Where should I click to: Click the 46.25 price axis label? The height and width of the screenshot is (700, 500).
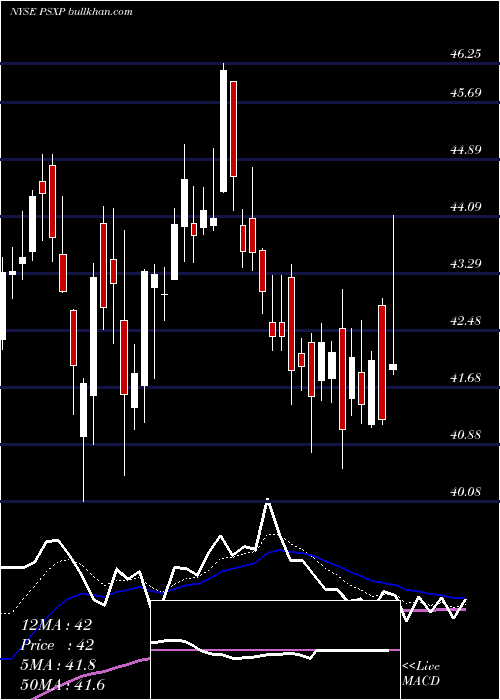pos(466,54)
